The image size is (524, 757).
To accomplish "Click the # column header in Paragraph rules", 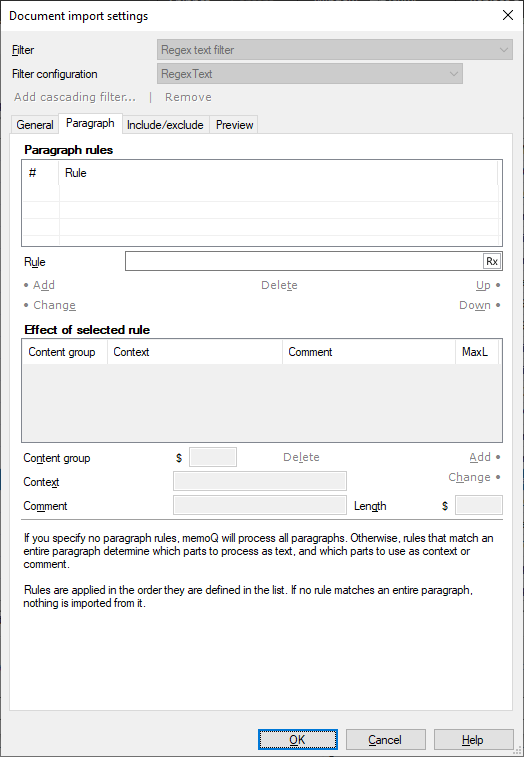I will (40, 173).
